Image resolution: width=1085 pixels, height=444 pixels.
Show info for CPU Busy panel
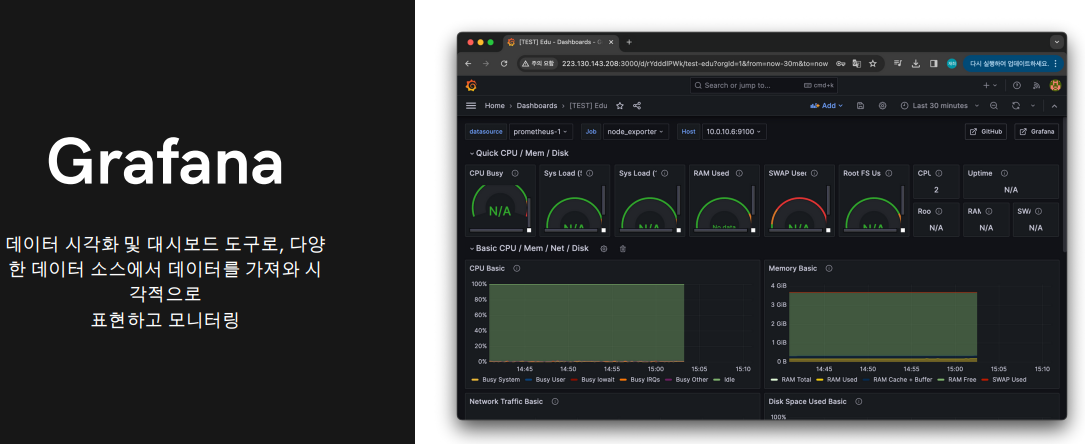point(515,174)
